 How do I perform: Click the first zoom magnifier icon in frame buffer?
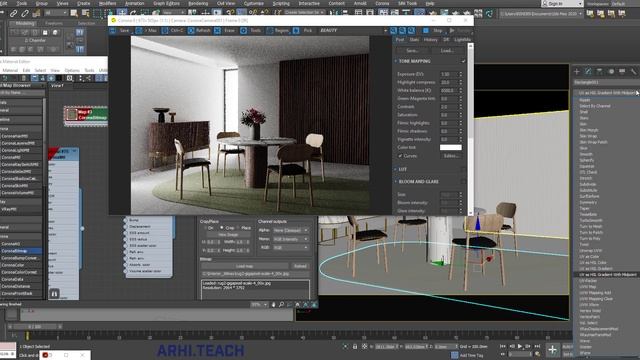click(393, 31)
